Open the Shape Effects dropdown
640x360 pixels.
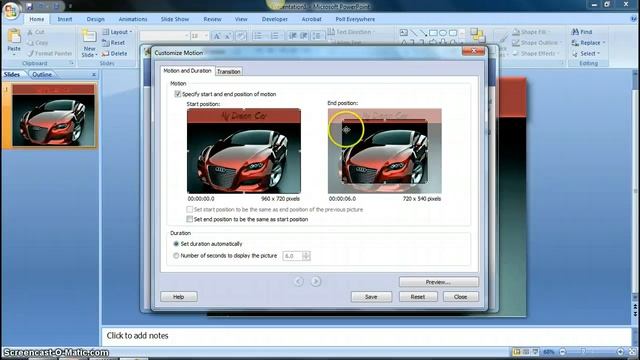pos(536,53)
